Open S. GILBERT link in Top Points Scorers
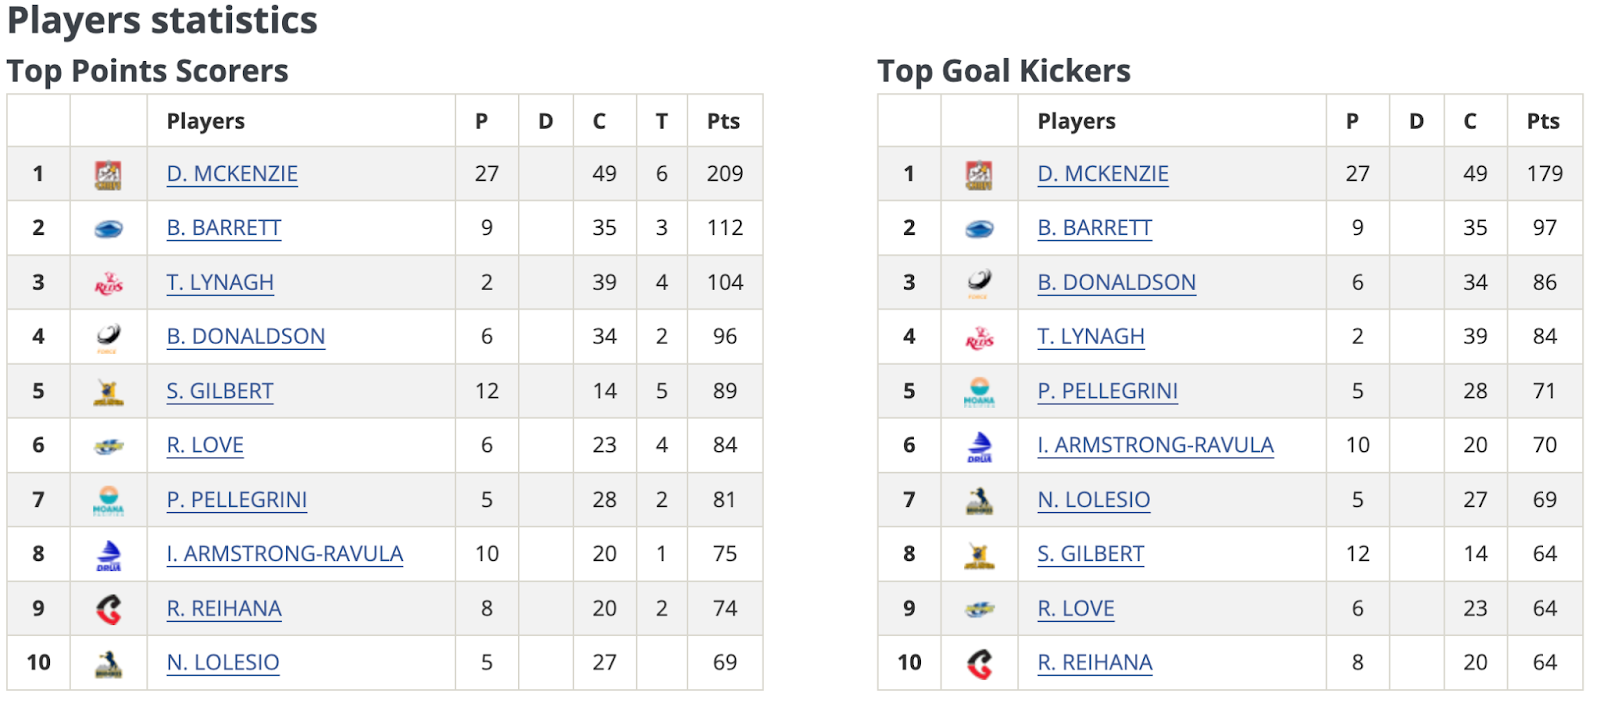This screenshot has width=1600, height=708. pos(220,391)
